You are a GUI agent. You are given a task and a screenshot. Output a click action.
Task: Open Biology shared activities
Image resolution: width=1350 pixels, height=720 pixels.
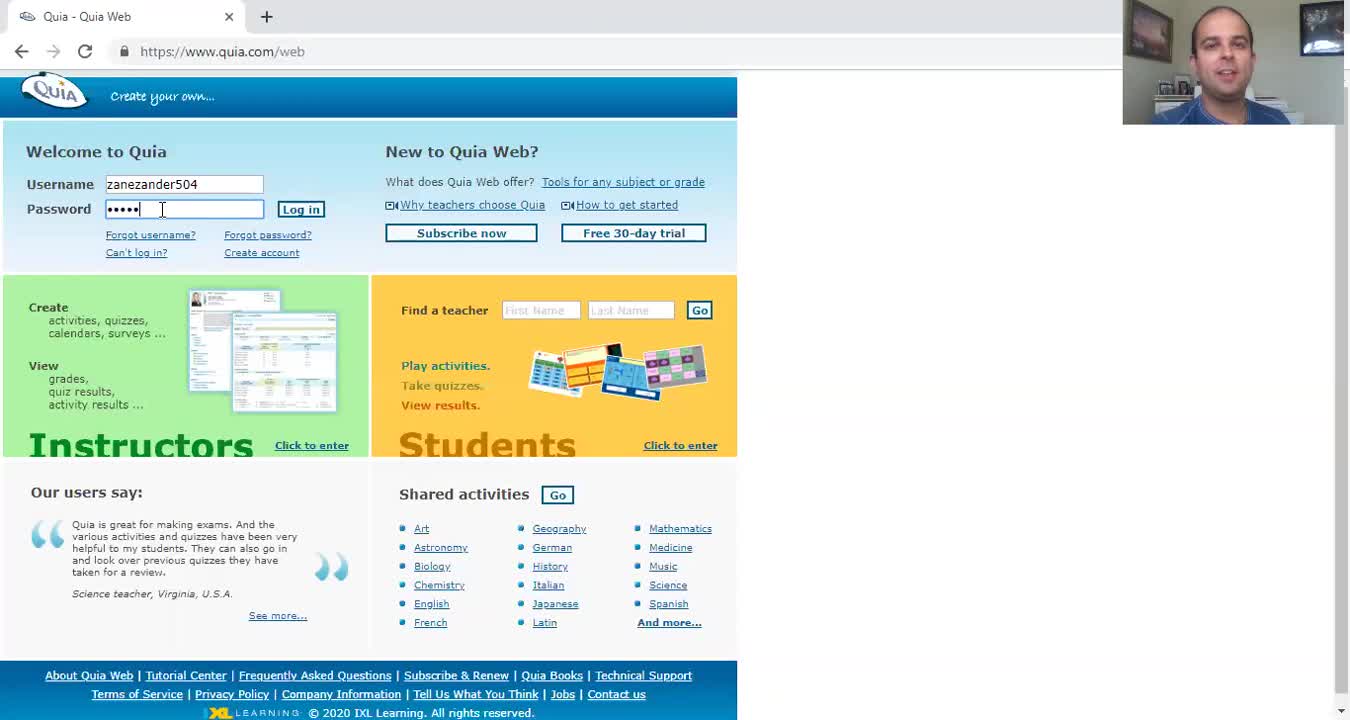click(x=432, y=567)
